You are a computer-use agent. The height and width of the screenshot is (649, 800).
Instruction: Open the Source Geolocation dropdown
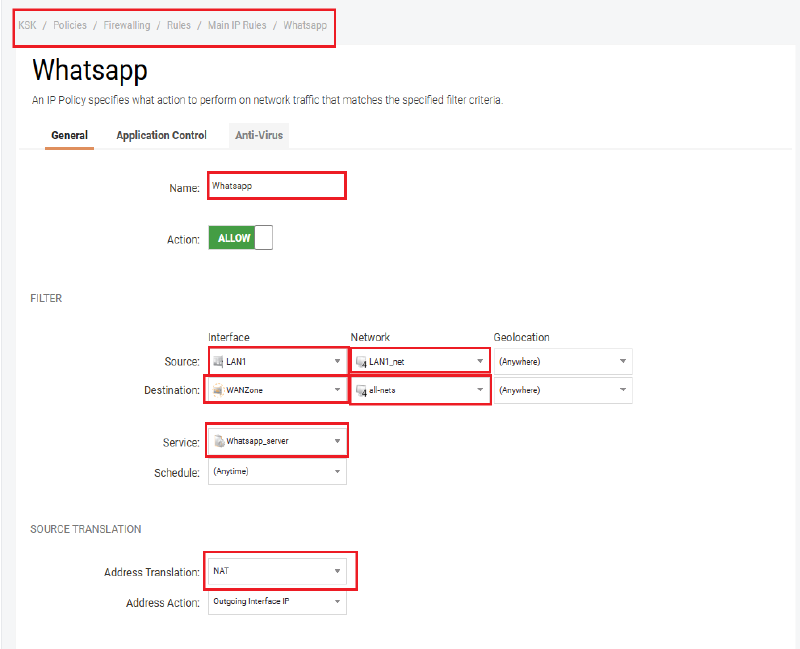click(562, 361)
